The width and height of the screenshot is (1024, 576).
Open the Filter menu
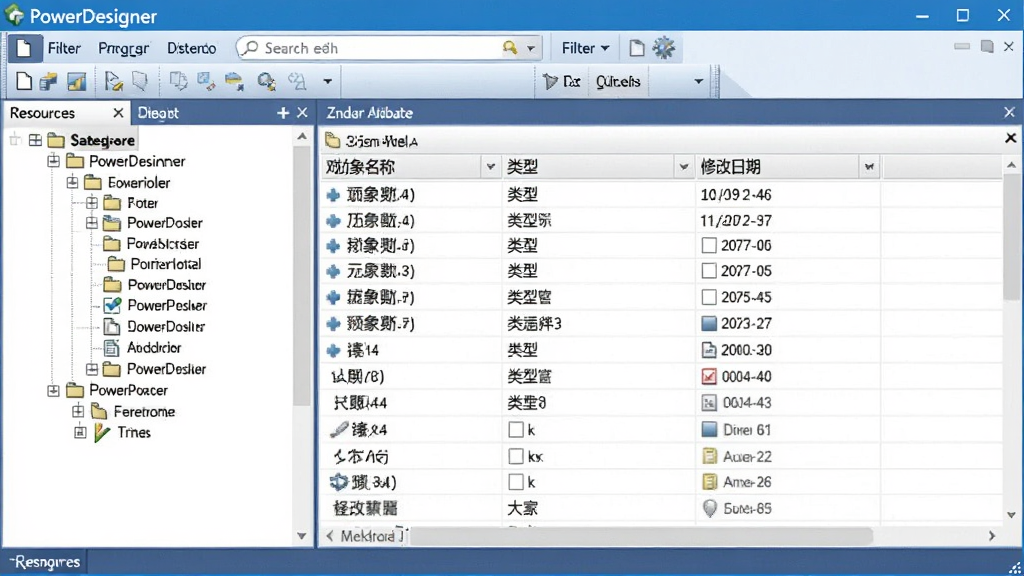64,48
